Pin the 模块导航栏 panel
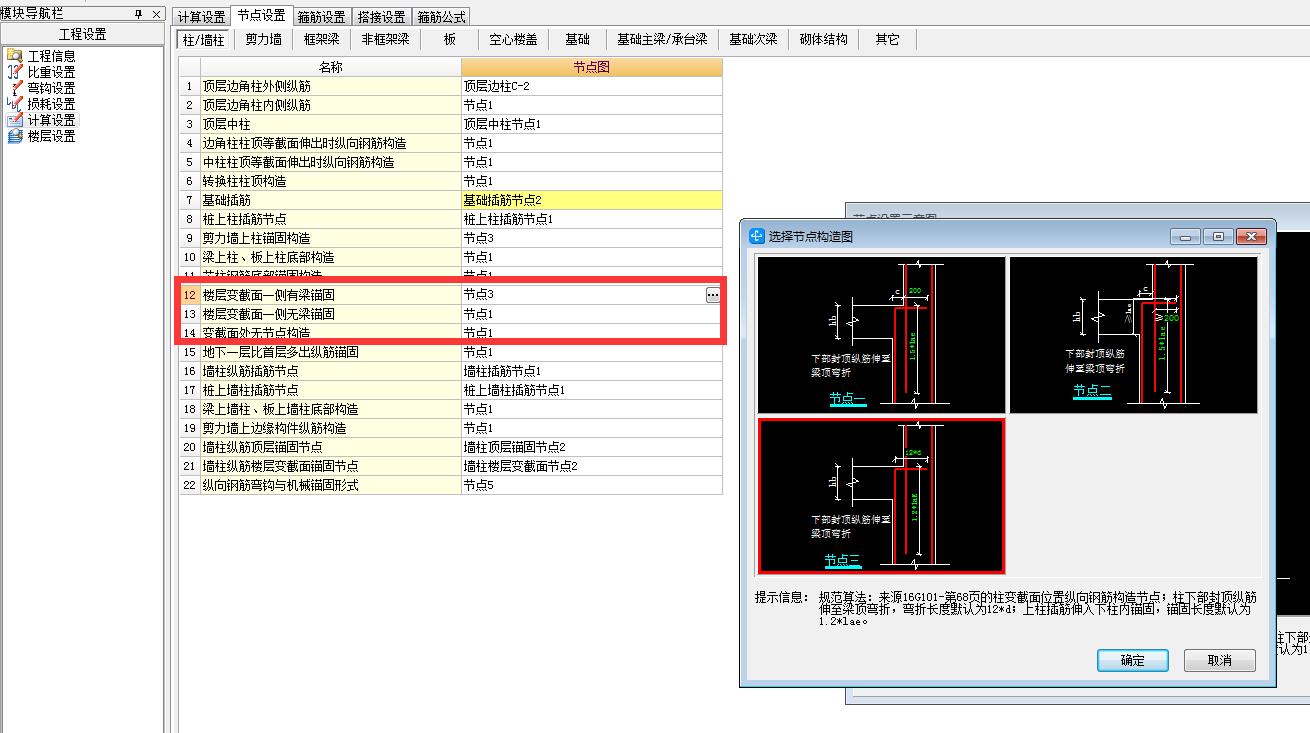This screenshot has height=733, width=1310. click(x=138, y=14)
